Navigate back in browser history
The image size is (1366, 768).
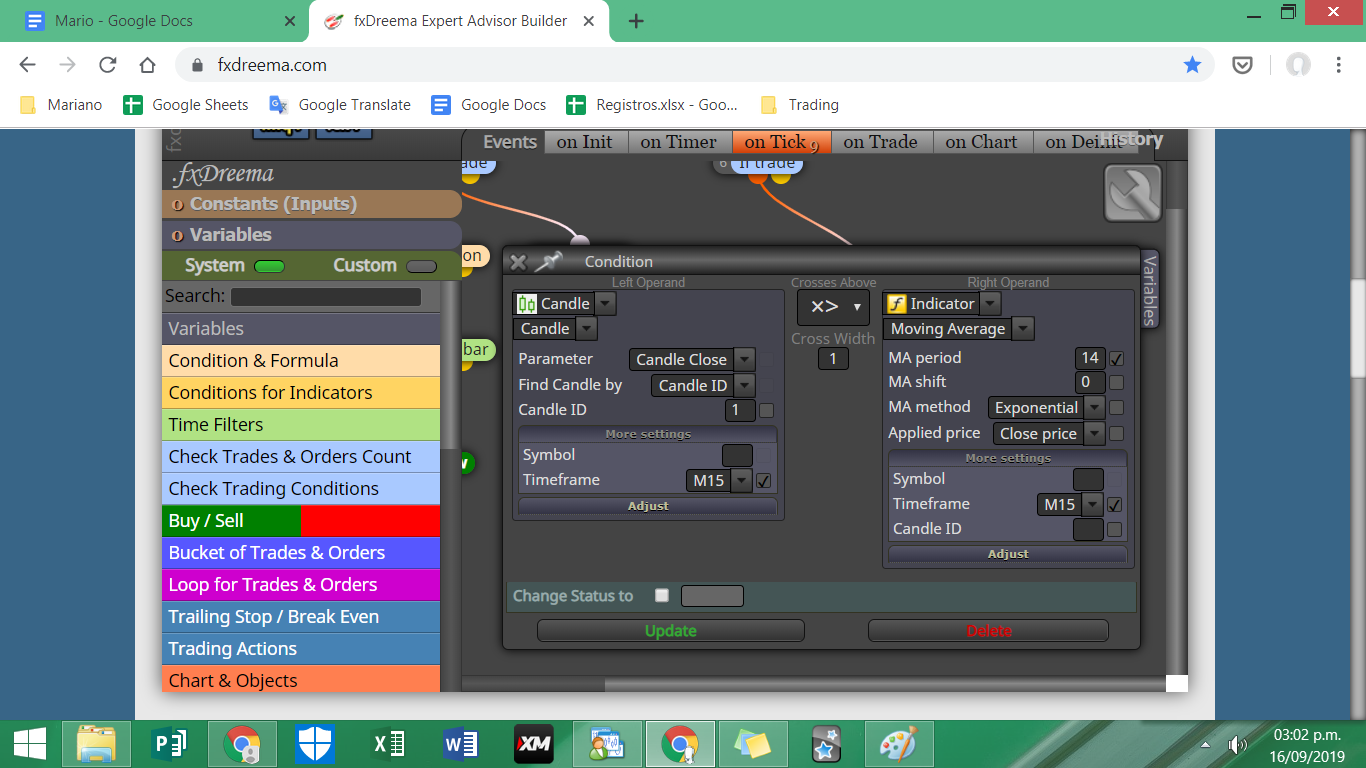(x=27, y=65)
